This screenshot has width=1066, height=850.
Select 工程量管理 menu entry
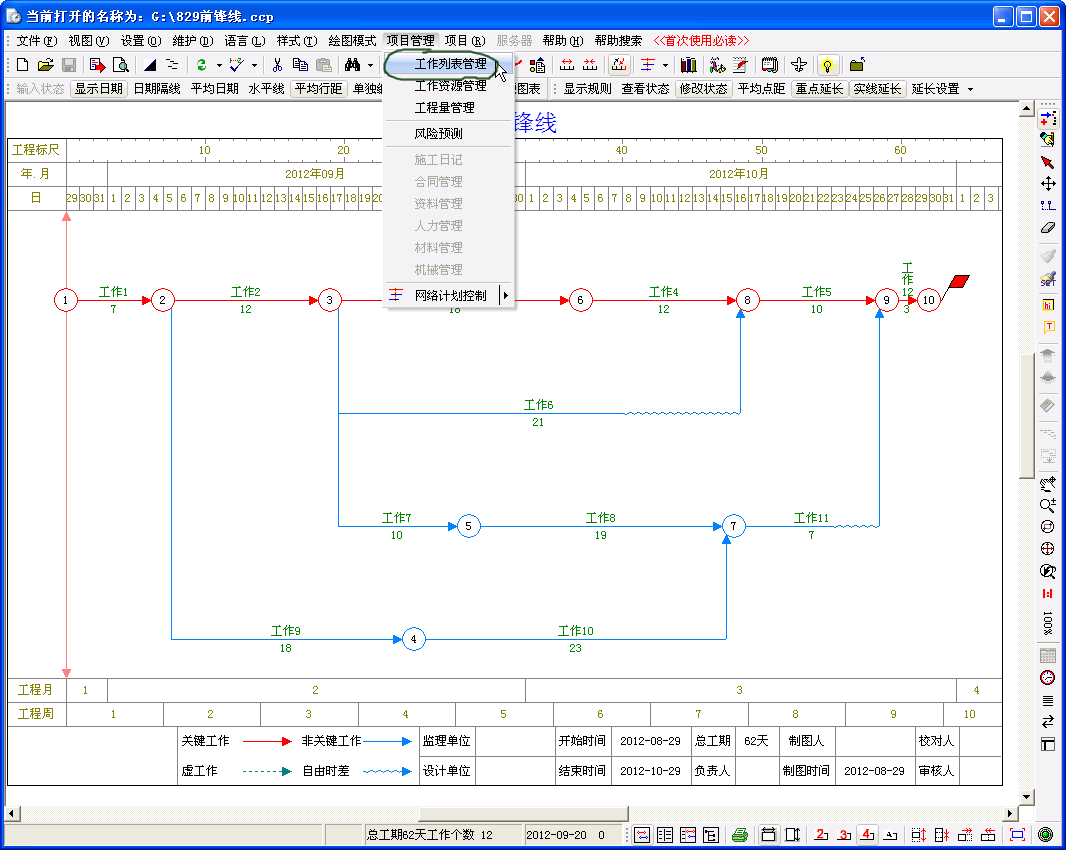449,107
